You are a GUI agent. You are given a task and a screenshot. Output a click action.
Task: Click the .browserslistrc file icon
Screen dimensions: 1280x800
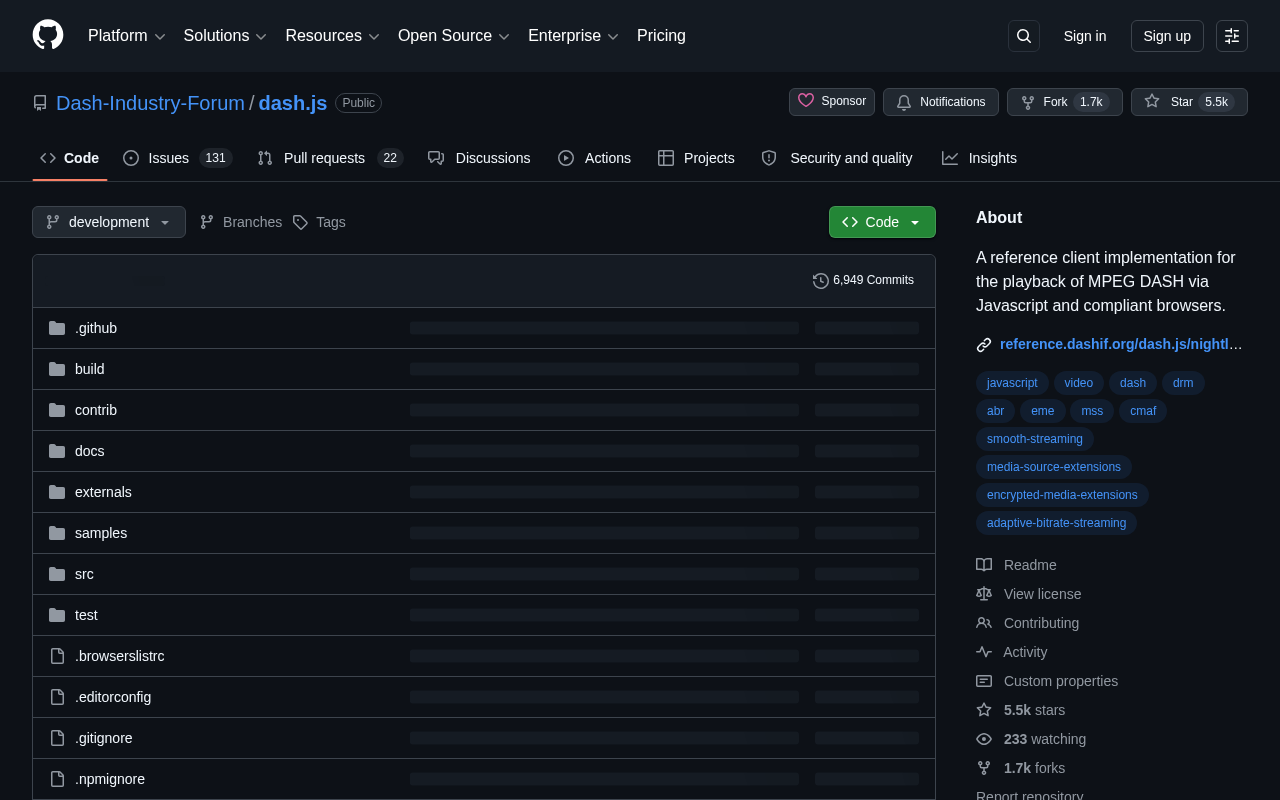click(x=57, y=656)
